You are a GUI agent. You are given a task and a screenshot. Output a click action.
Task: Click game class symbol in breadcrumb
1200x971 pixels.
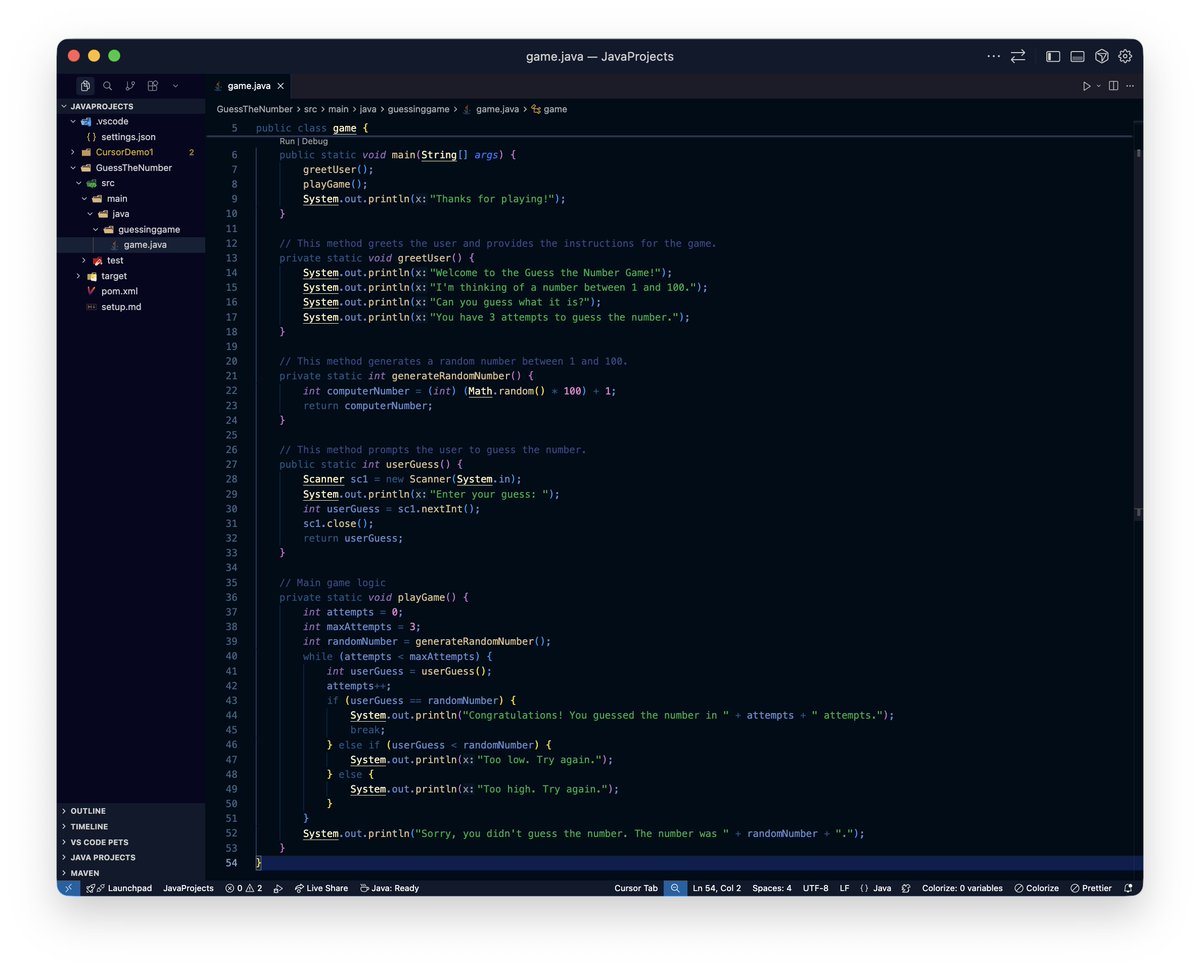click(549, 109)
